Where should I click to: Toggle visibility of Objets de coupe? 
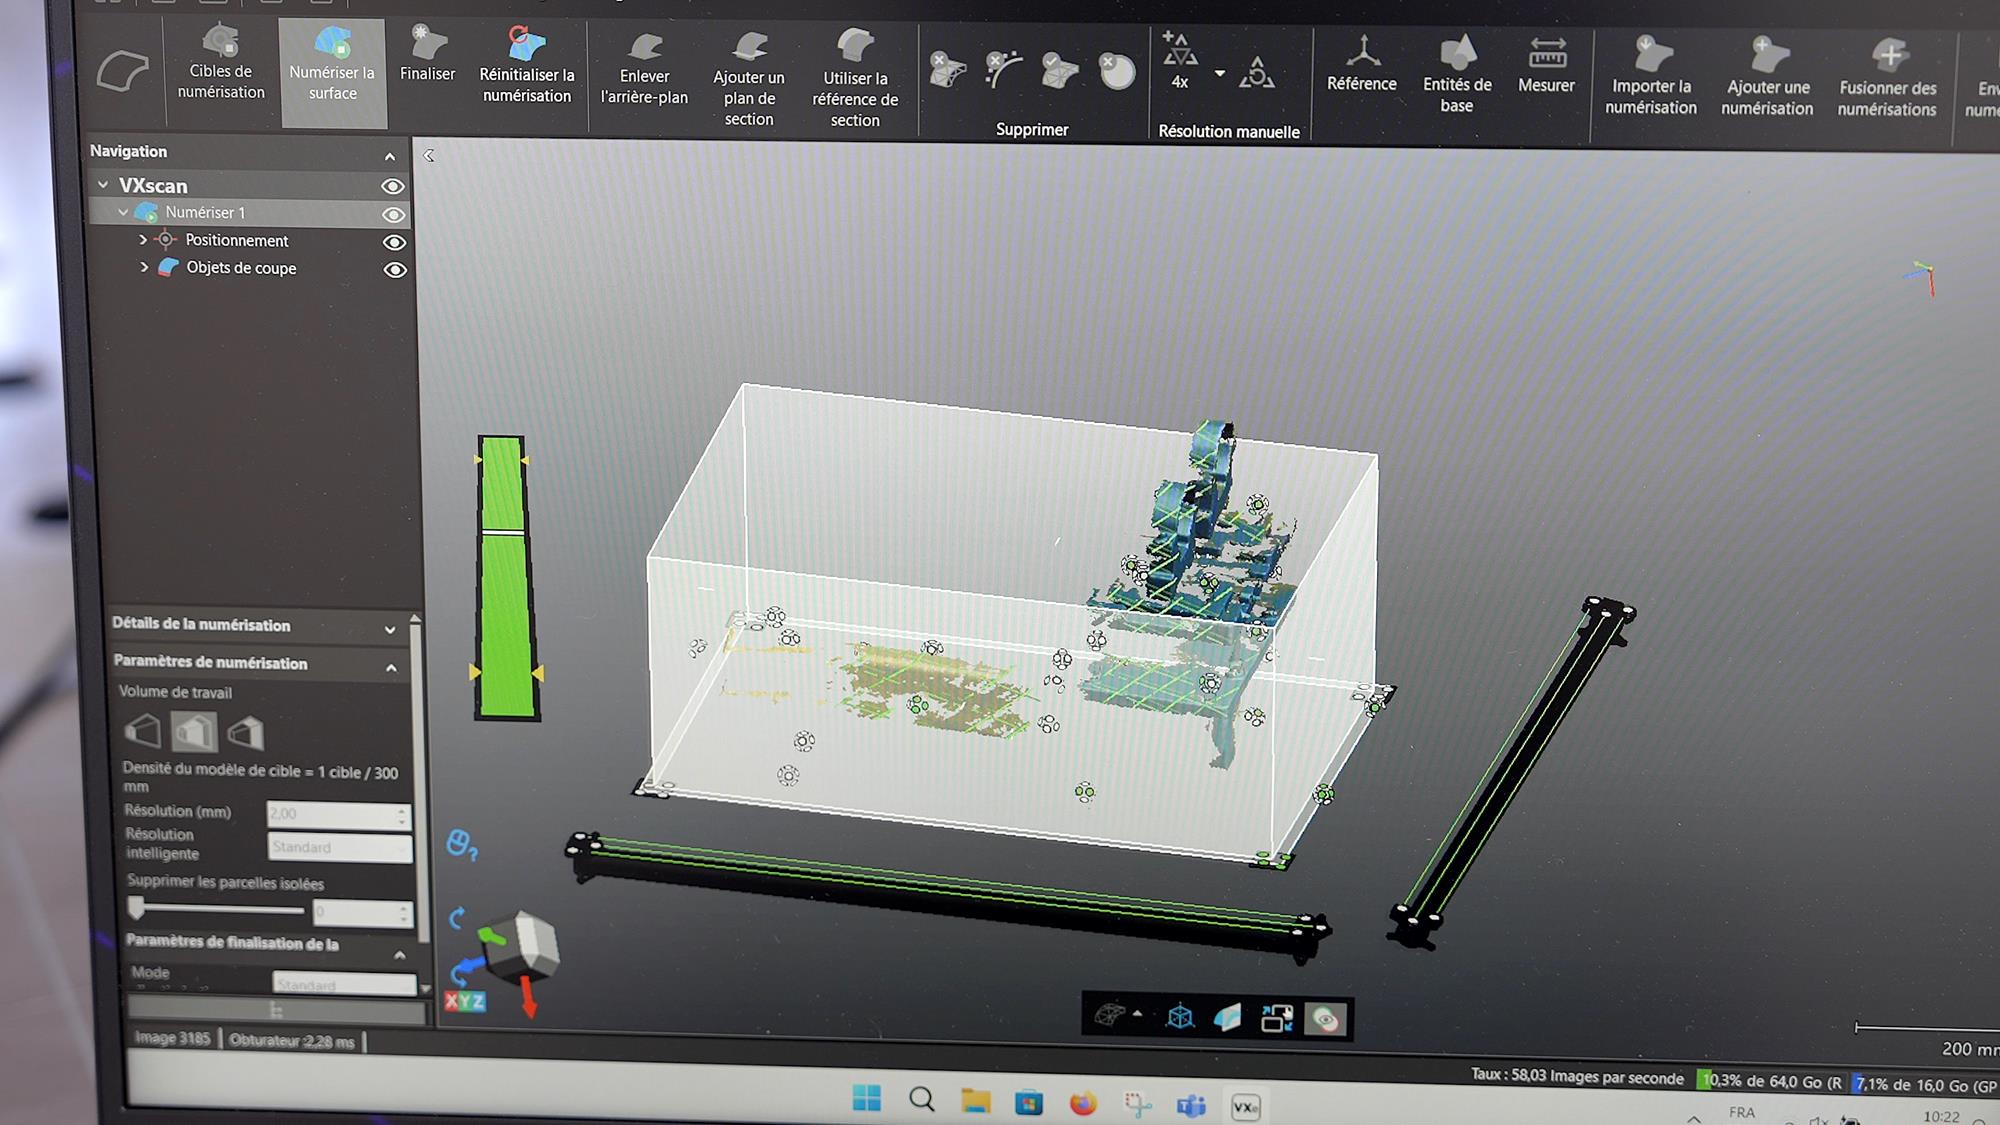[x=395, y=270]
